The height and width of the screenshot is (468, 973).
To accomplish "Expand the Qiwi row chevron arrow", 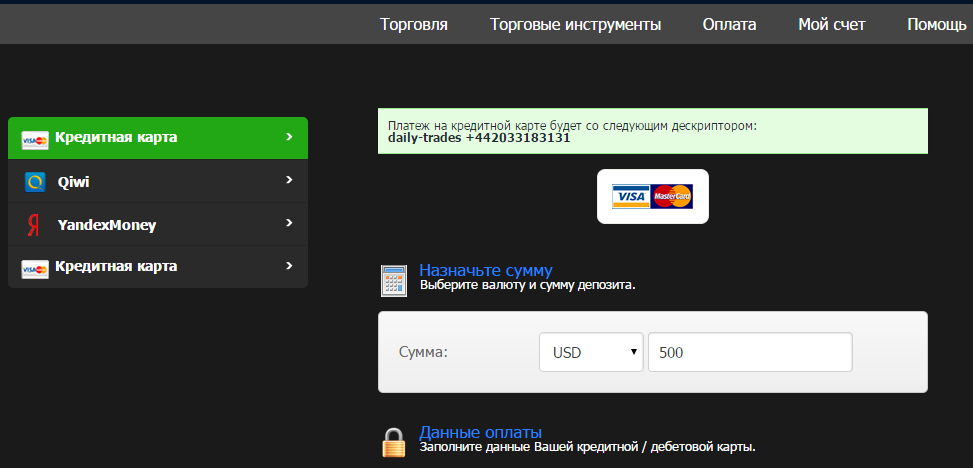I will 288,181.
